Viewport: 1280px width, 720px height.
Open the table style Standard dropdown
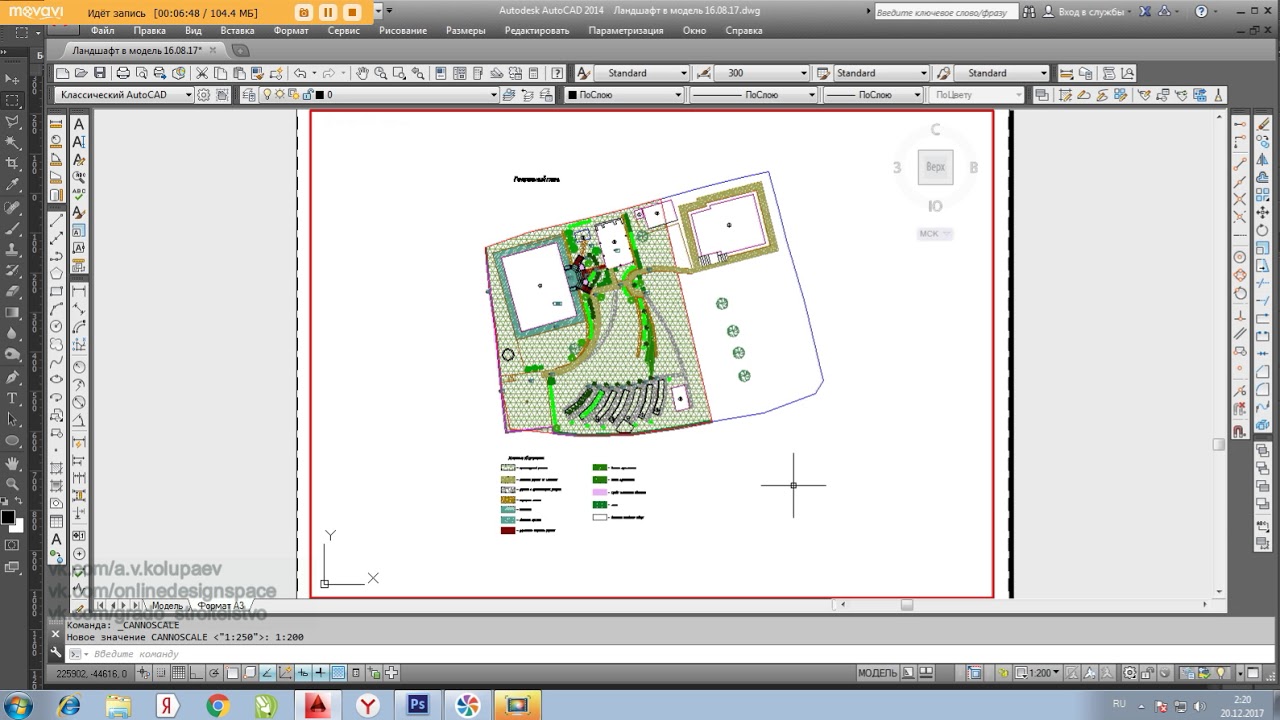click(x=923, y=73)
